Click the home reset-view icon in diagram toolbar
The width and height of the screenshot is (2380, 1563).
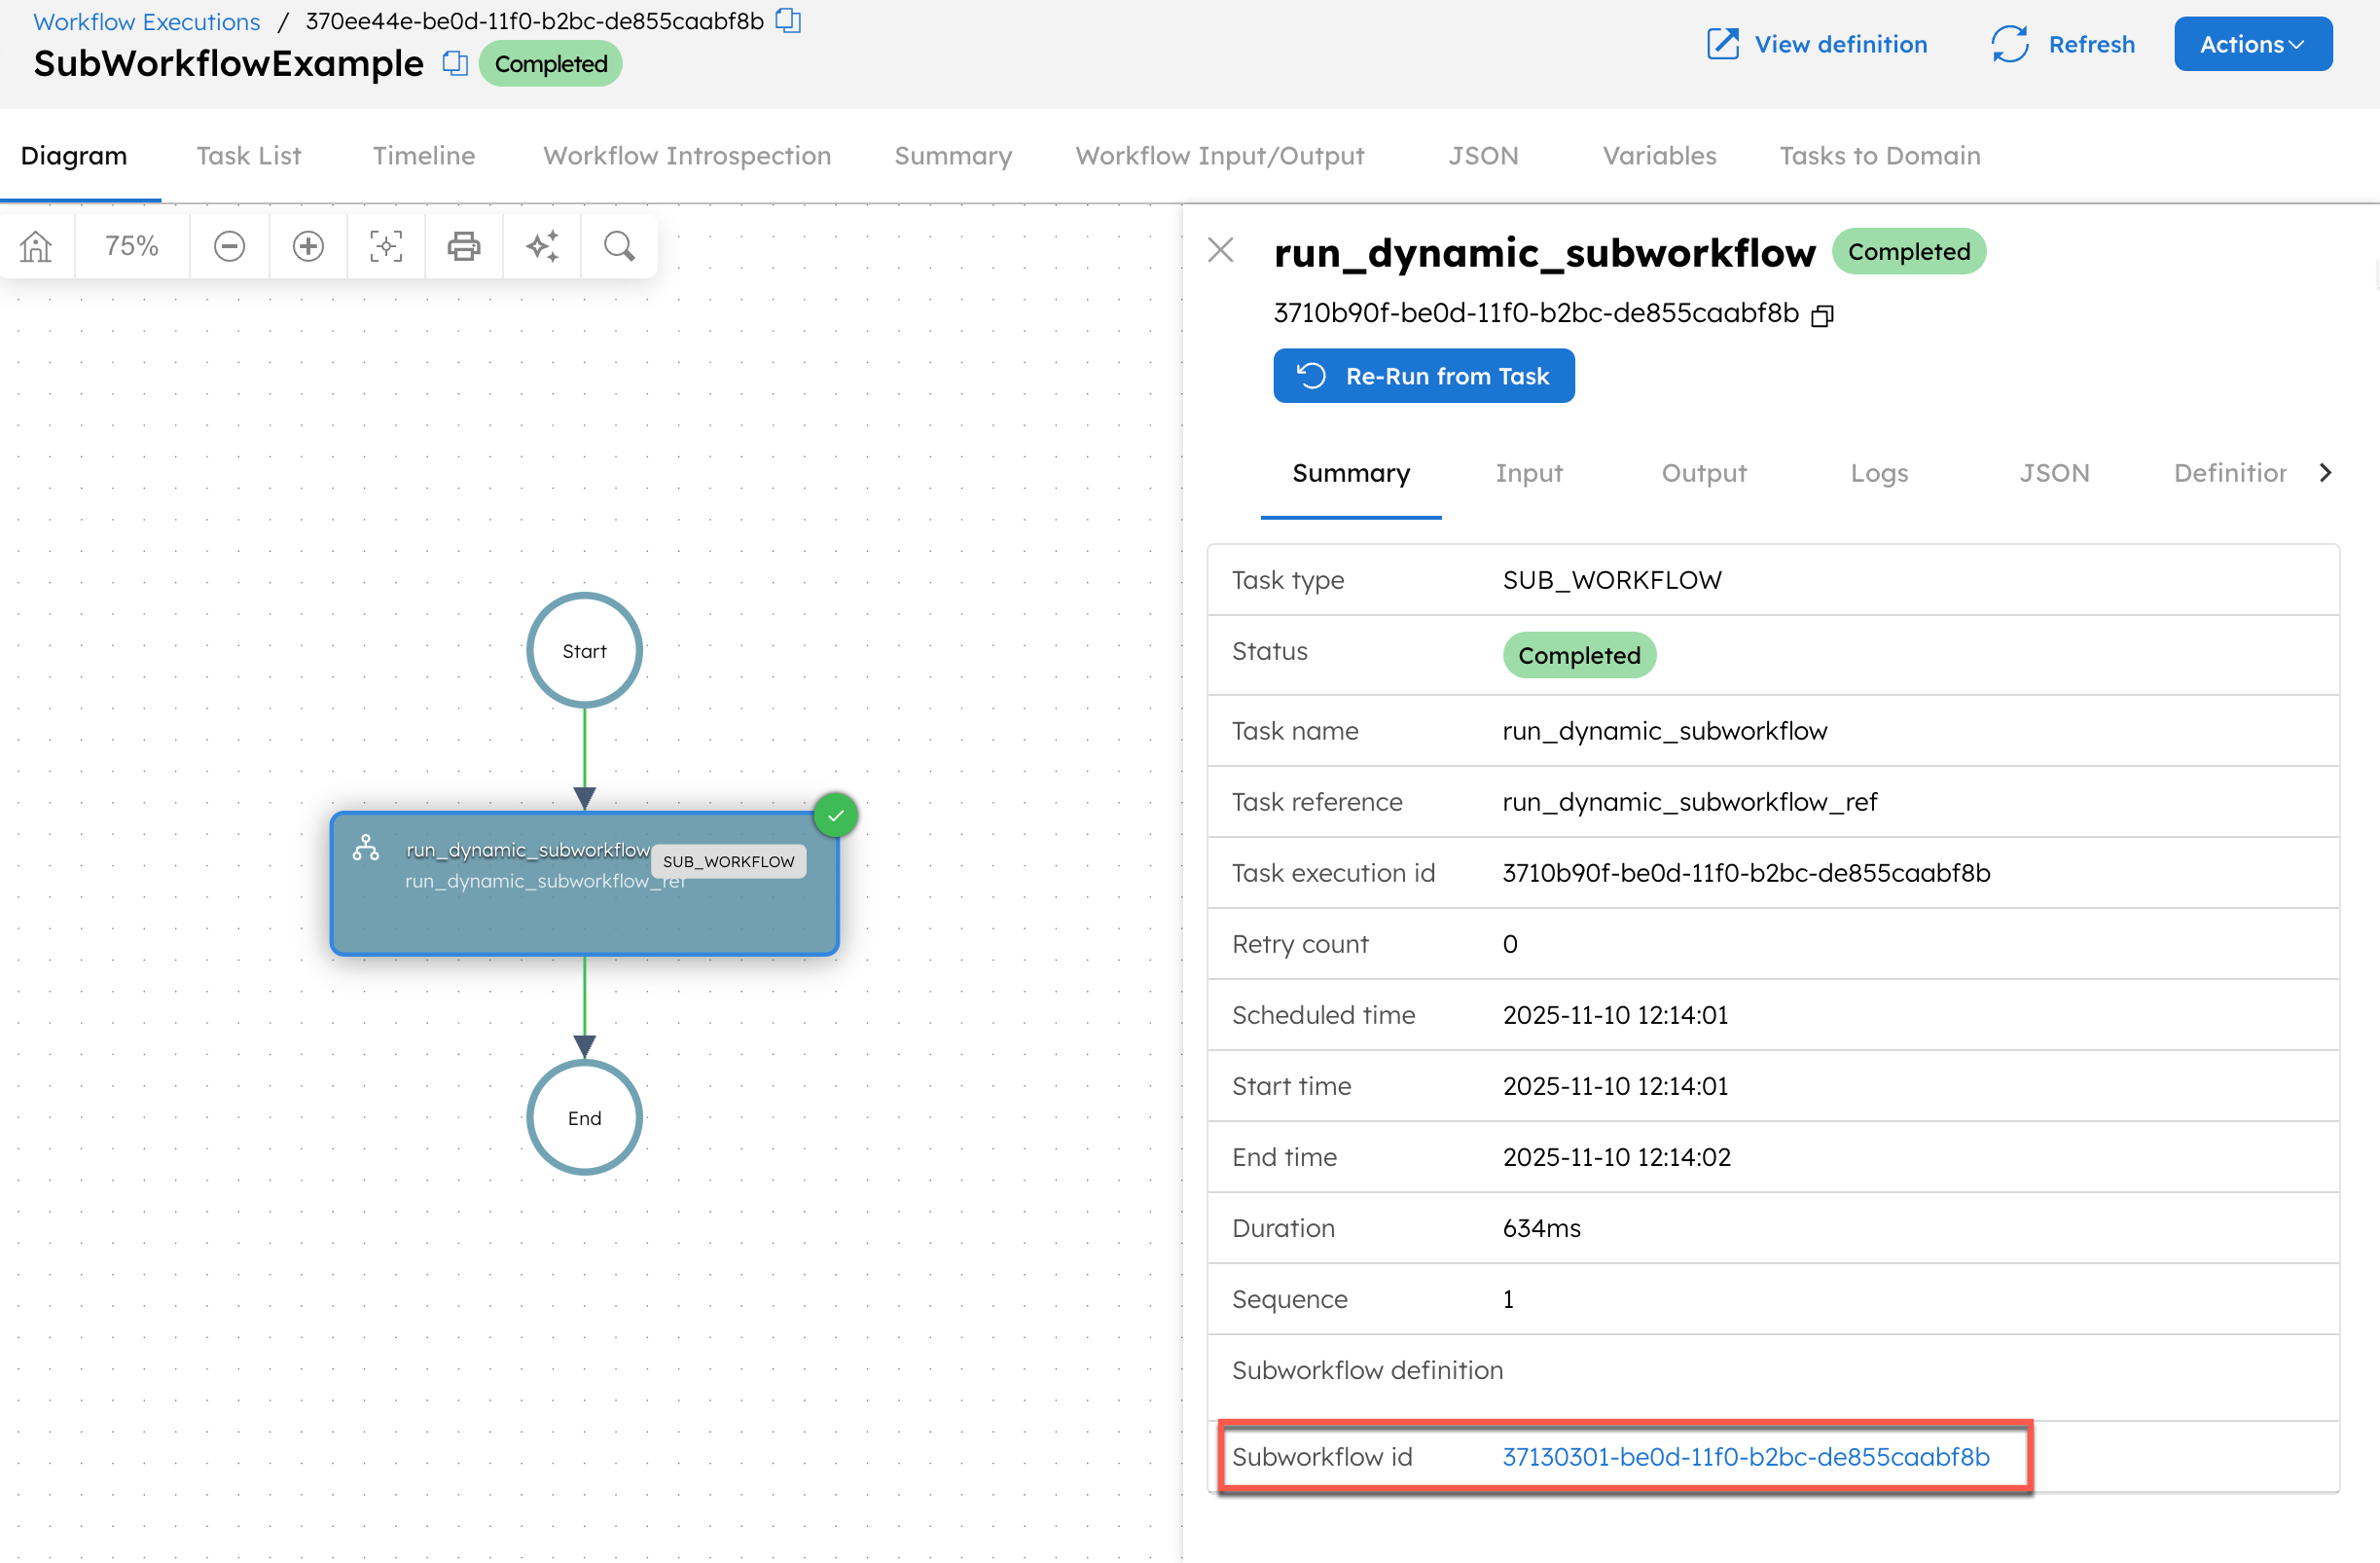(x=36, y=245)
